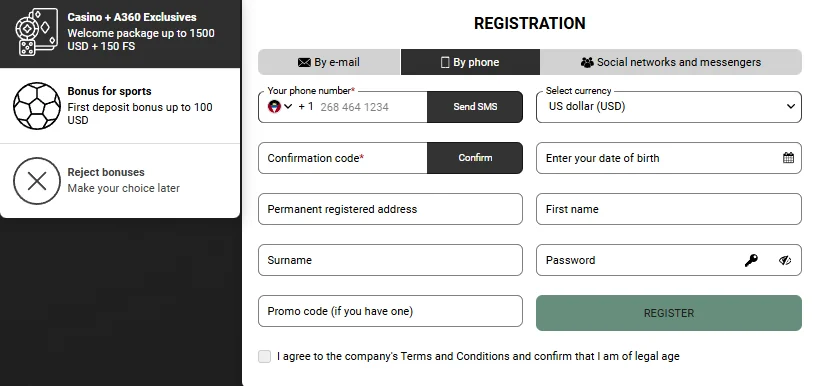
Task: Click the casino chips and cards icon
Action: tap(36, 32)
